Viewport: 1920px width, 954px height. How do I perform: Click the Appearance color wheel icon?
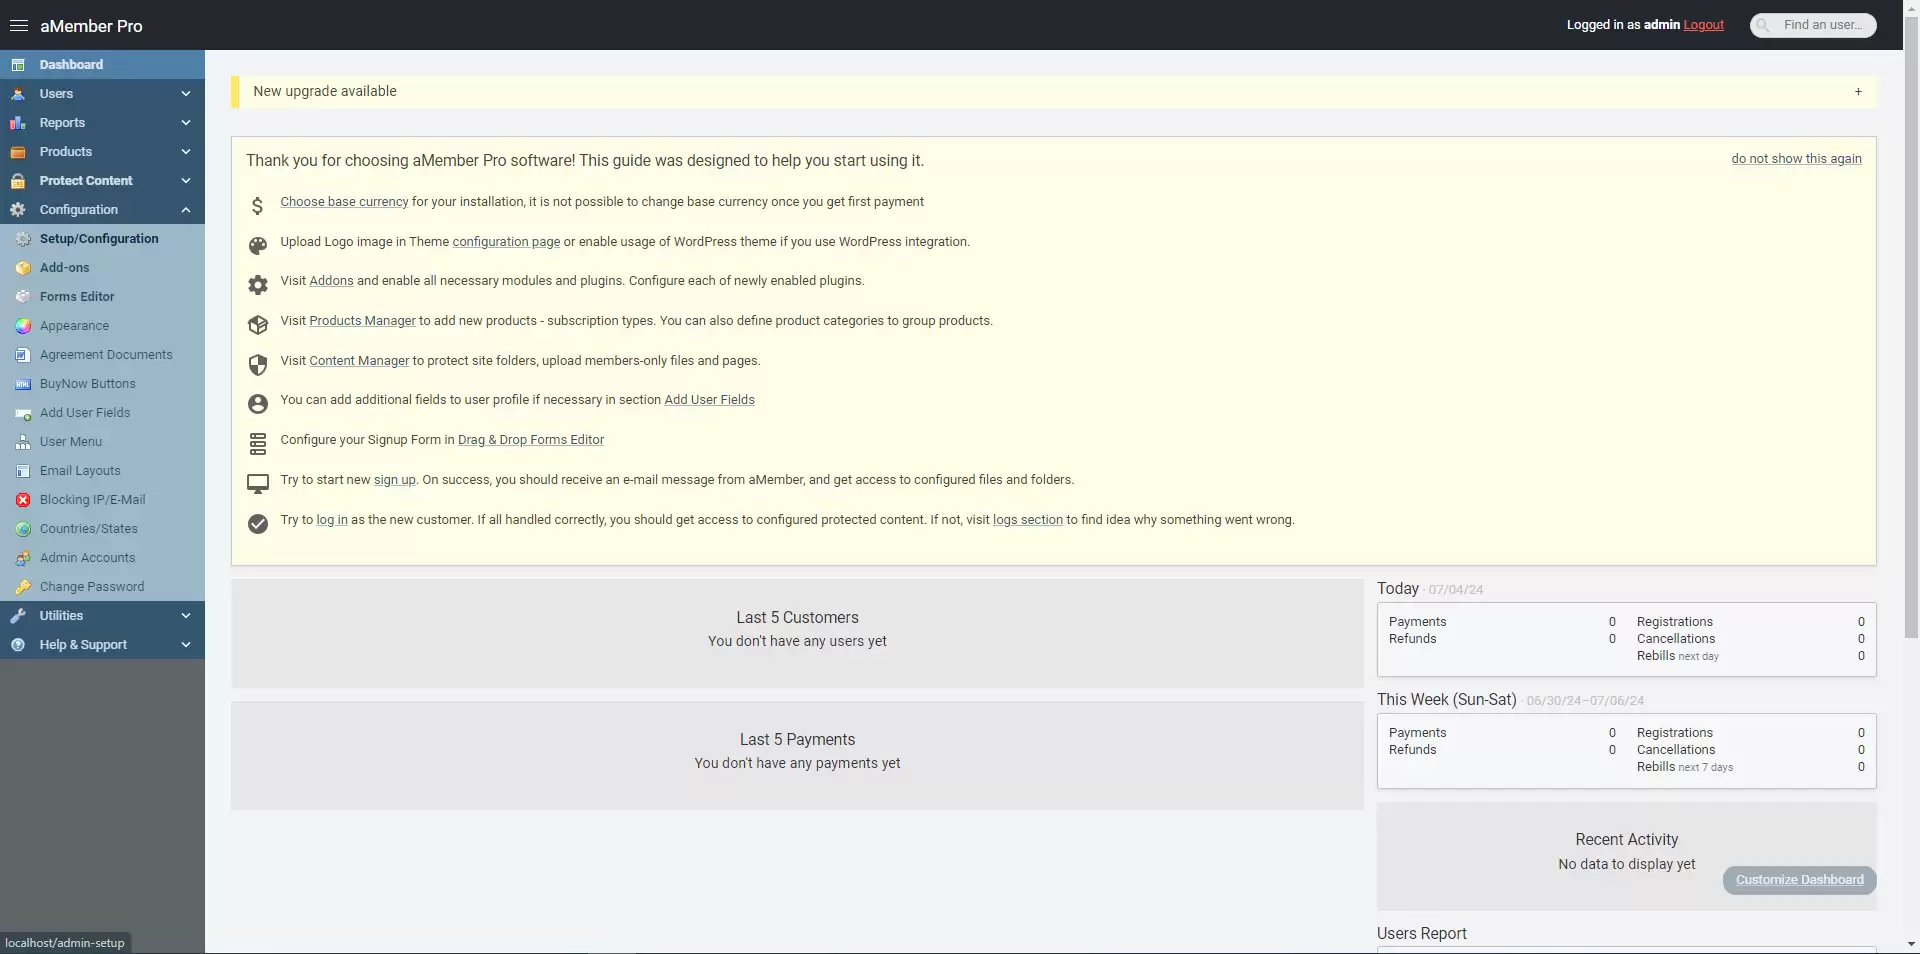click(23, 326)
